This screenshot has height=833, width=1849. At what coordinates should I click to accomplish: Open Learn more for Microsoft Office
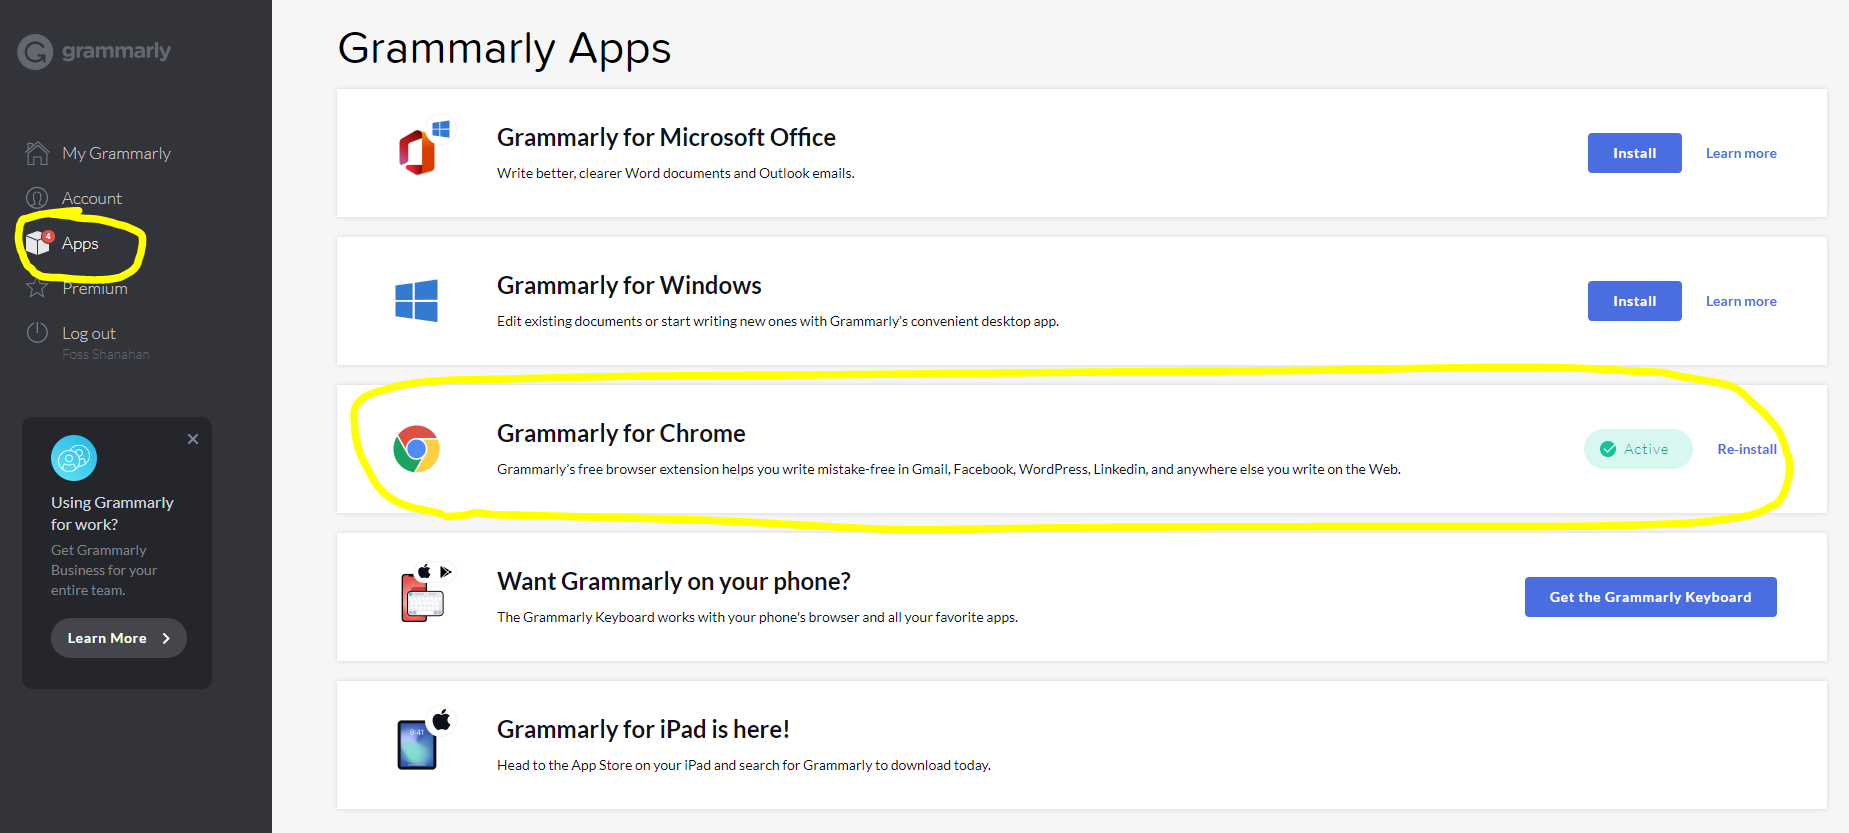coord(1741,153)
